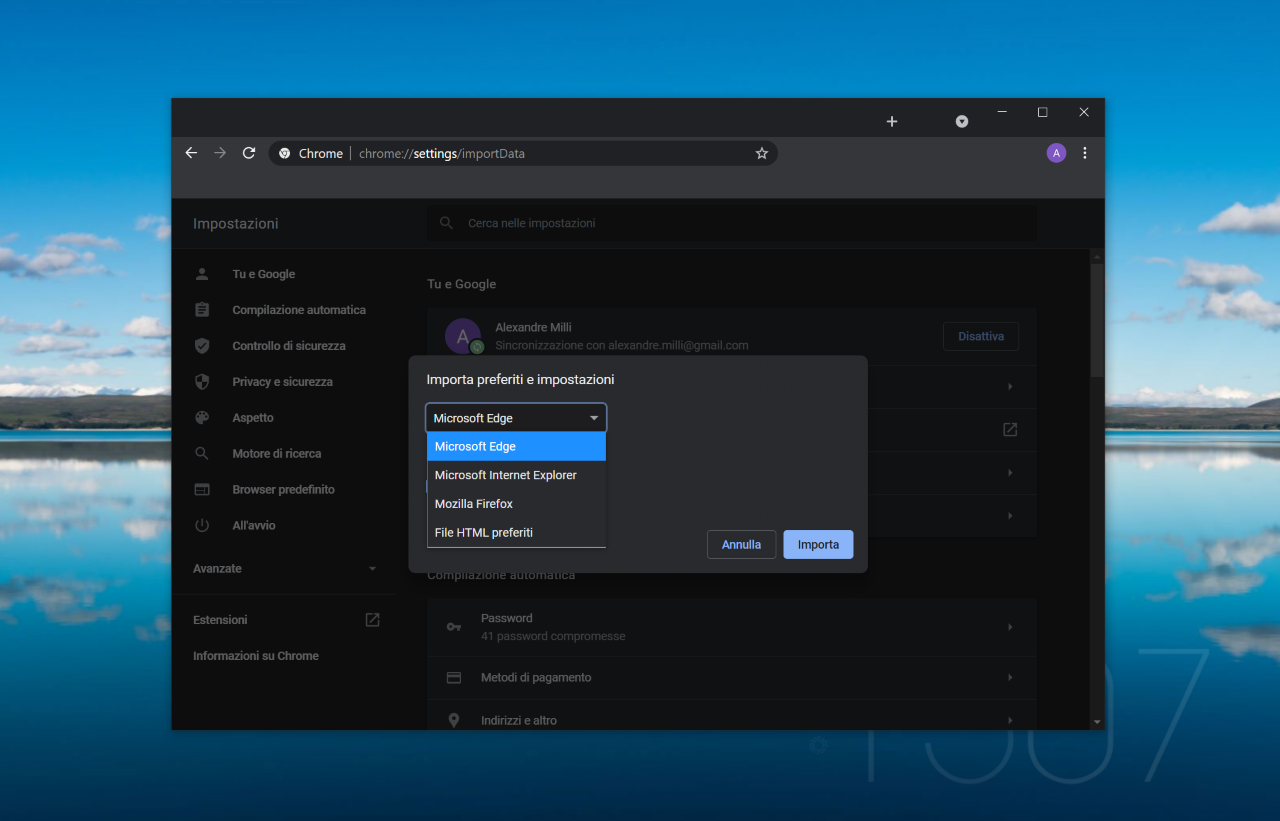Click the Password settings row
This screenshot has height=821, width=1280.
click(732, 627)
